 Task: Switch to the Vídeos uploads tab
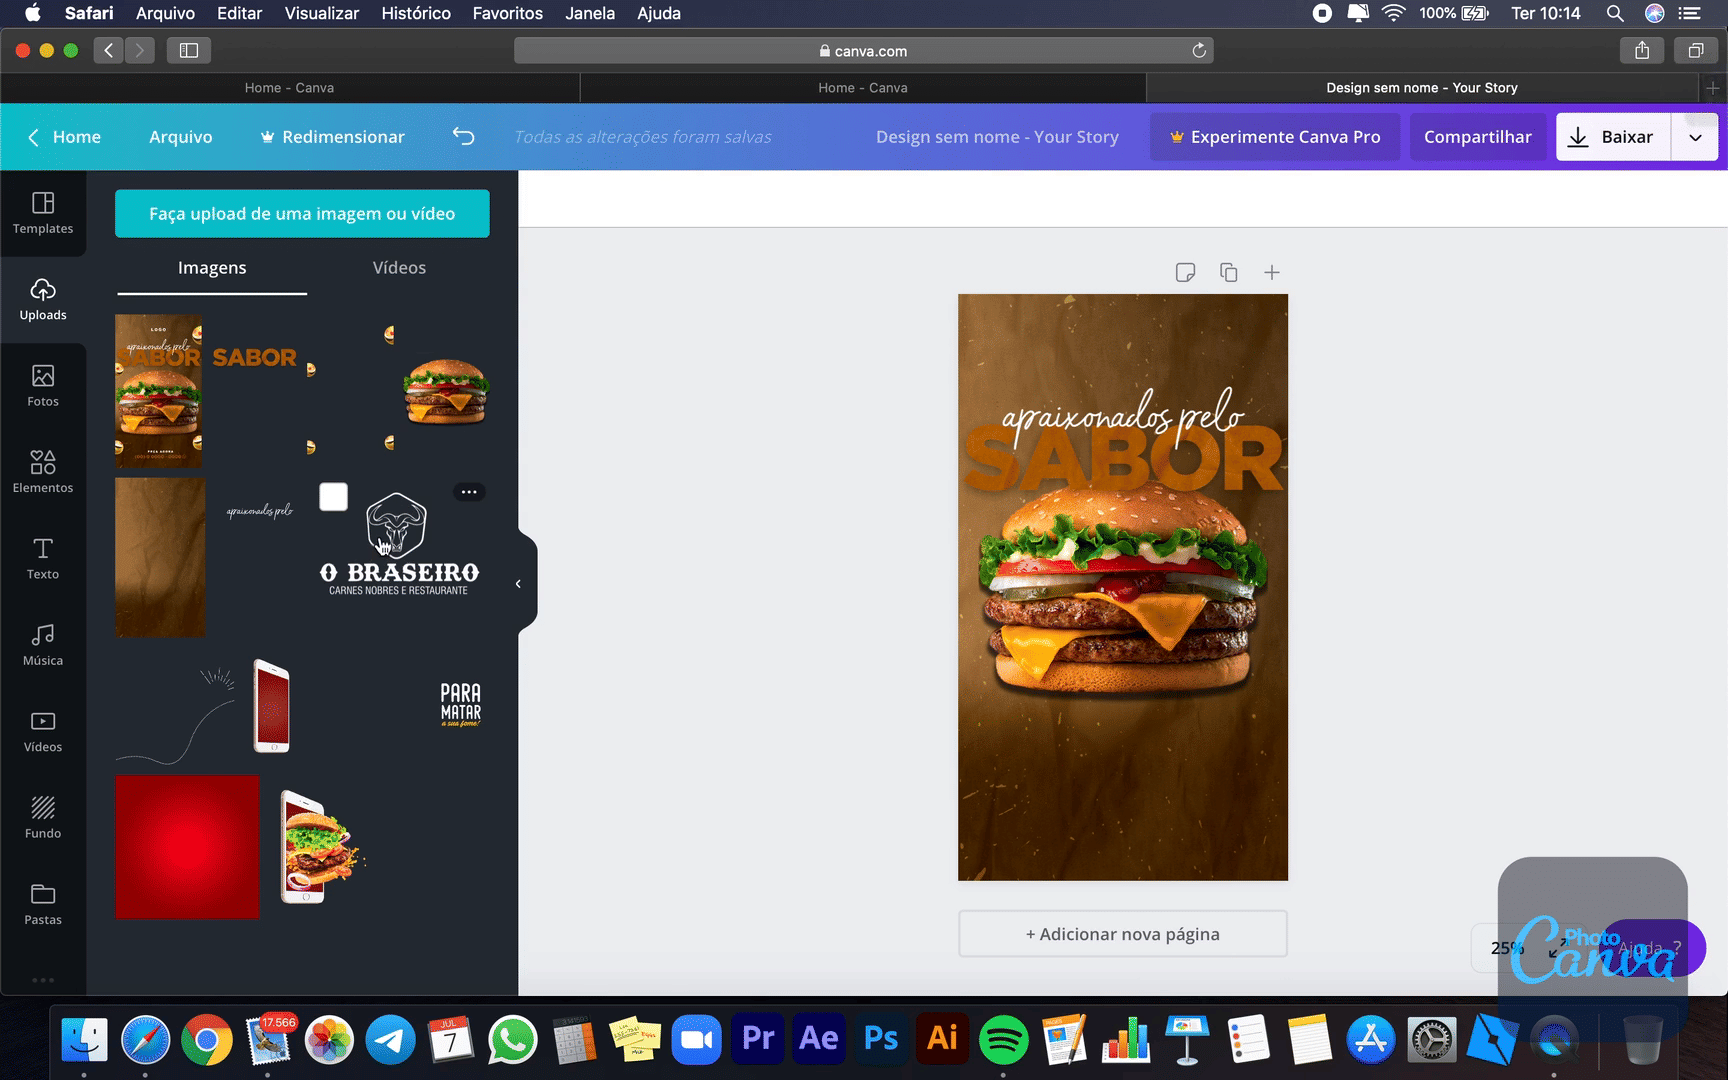[x=399, y=268]
